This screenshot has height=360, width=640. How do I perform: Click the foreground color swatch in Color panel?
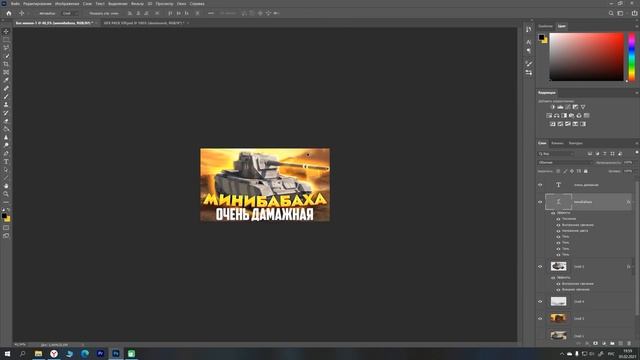click(541, 37)
